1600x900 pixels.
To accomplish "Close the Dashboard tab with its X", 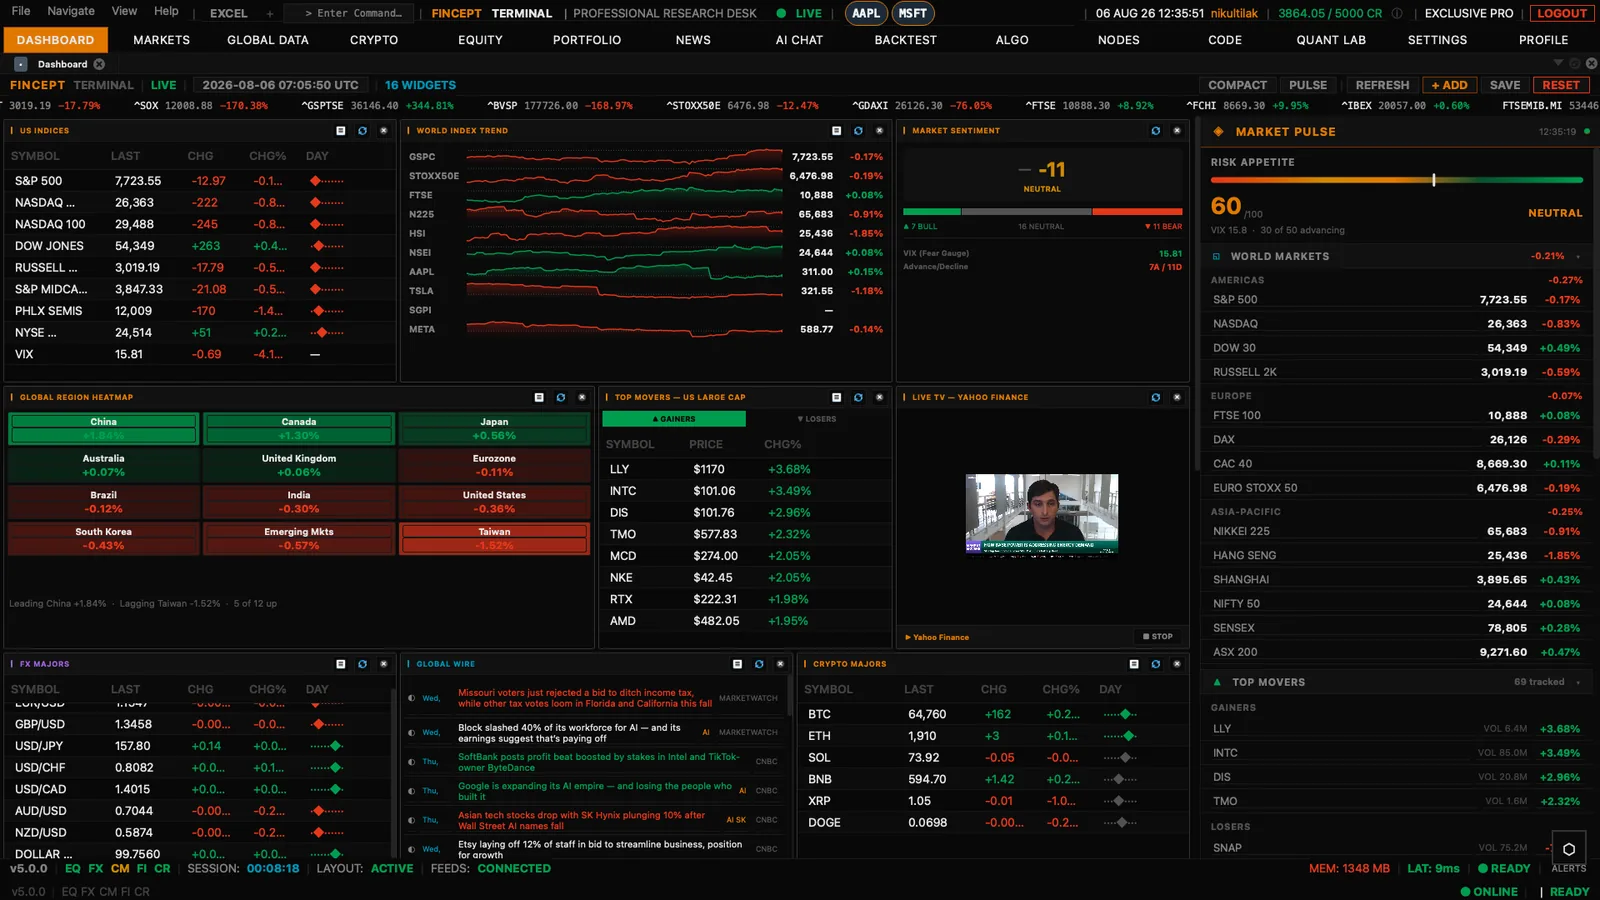I will pos(99,64).
